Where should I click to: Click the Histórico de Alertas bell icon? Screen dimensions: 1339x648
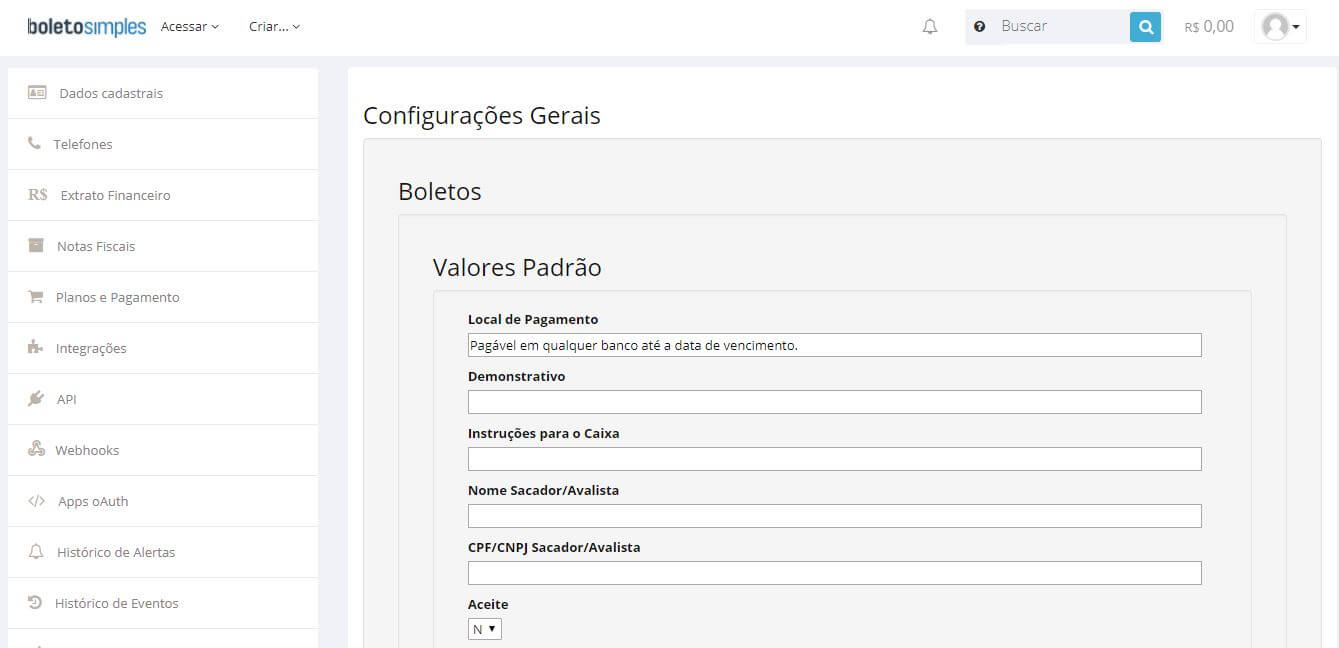coord(37,552)
